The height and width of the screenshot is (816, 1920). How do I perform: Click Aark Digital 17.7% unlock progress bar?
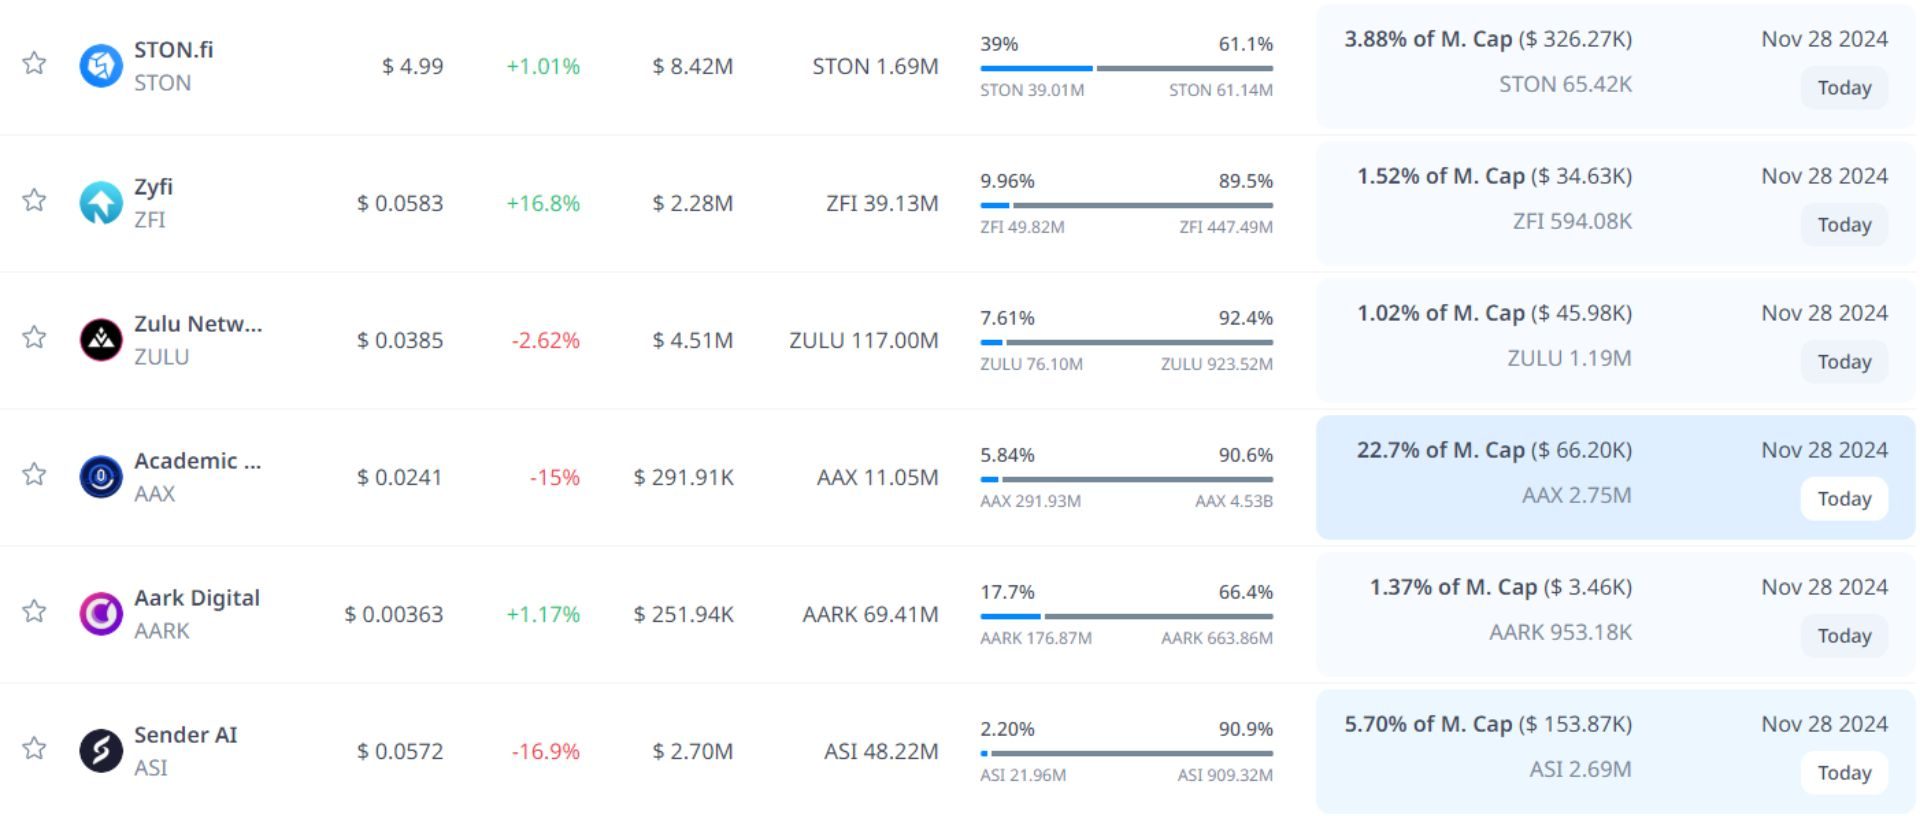coord(1126,616)
